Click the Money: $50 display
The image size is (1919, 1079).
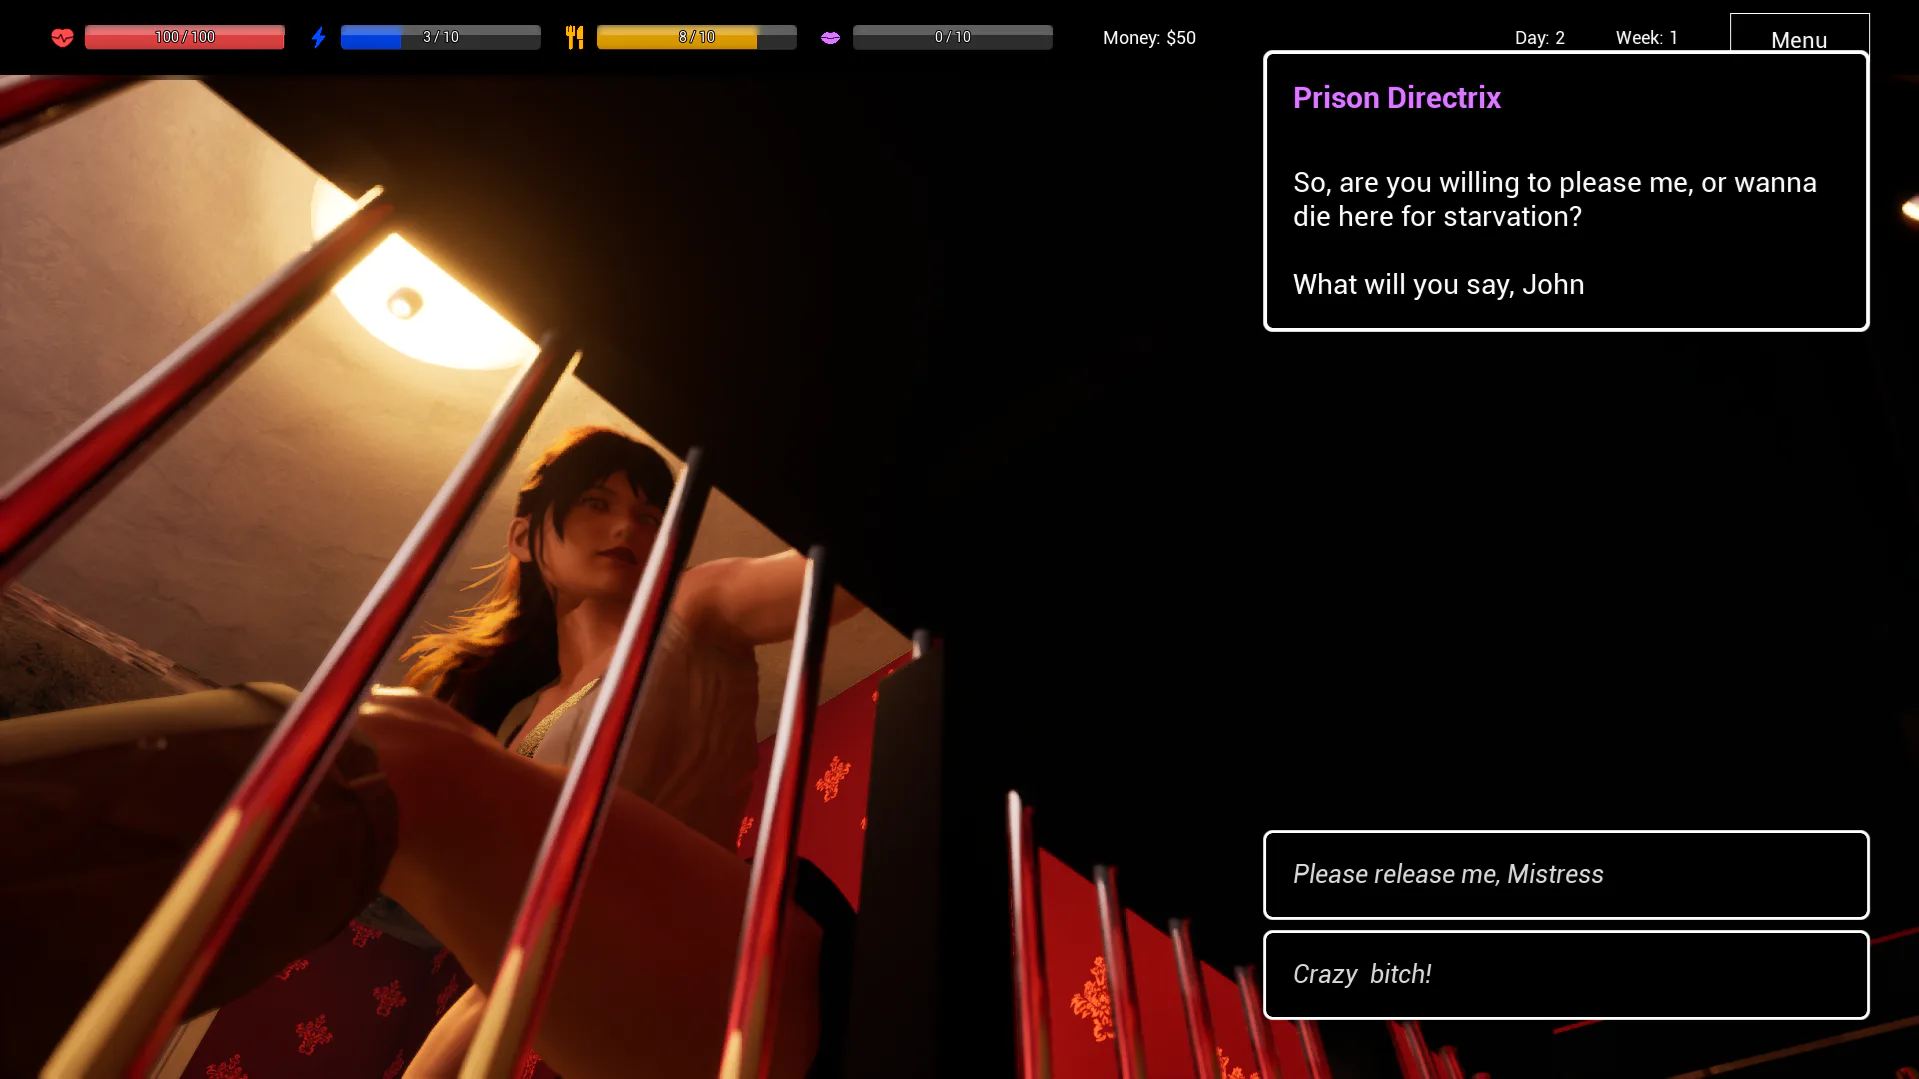[1149, 38]
